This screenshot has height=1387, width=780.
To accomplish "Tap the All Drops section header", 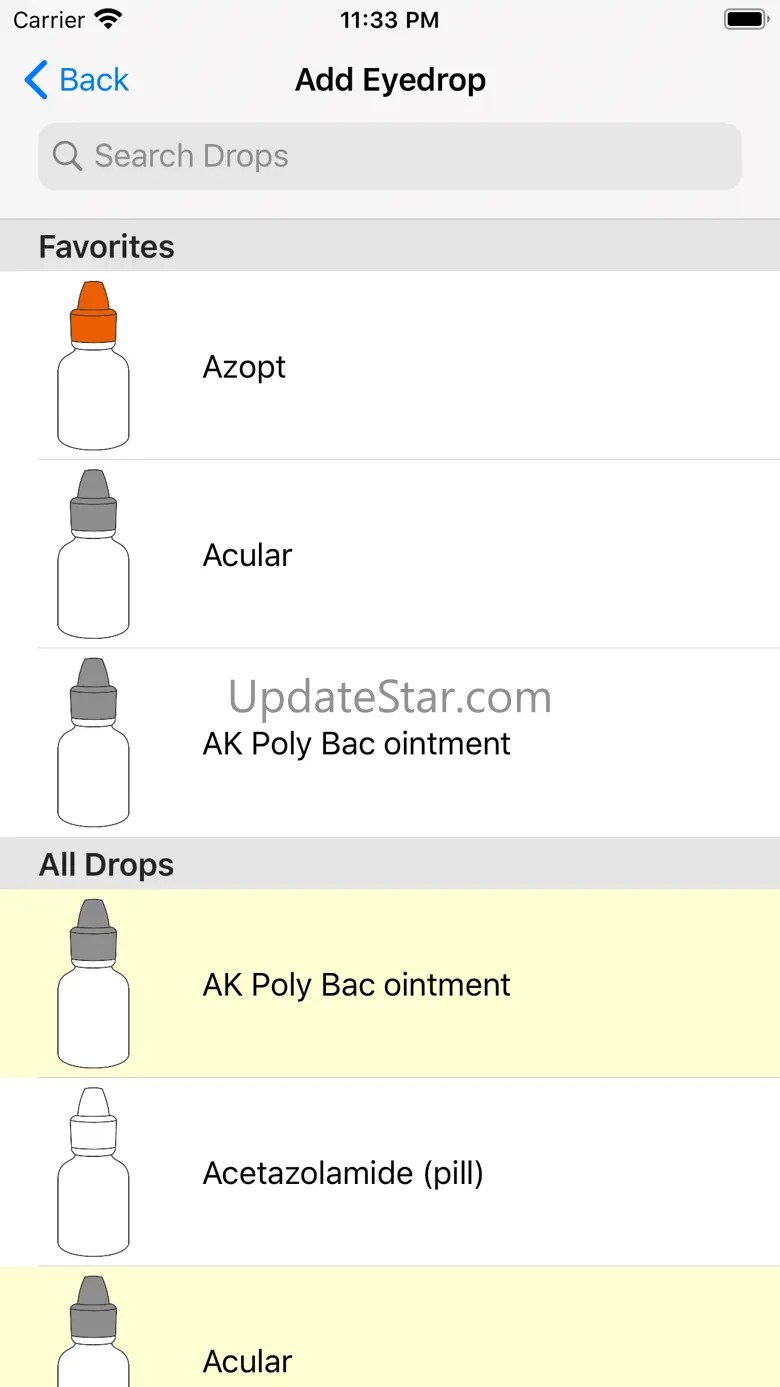I will (x=390, y=864).
